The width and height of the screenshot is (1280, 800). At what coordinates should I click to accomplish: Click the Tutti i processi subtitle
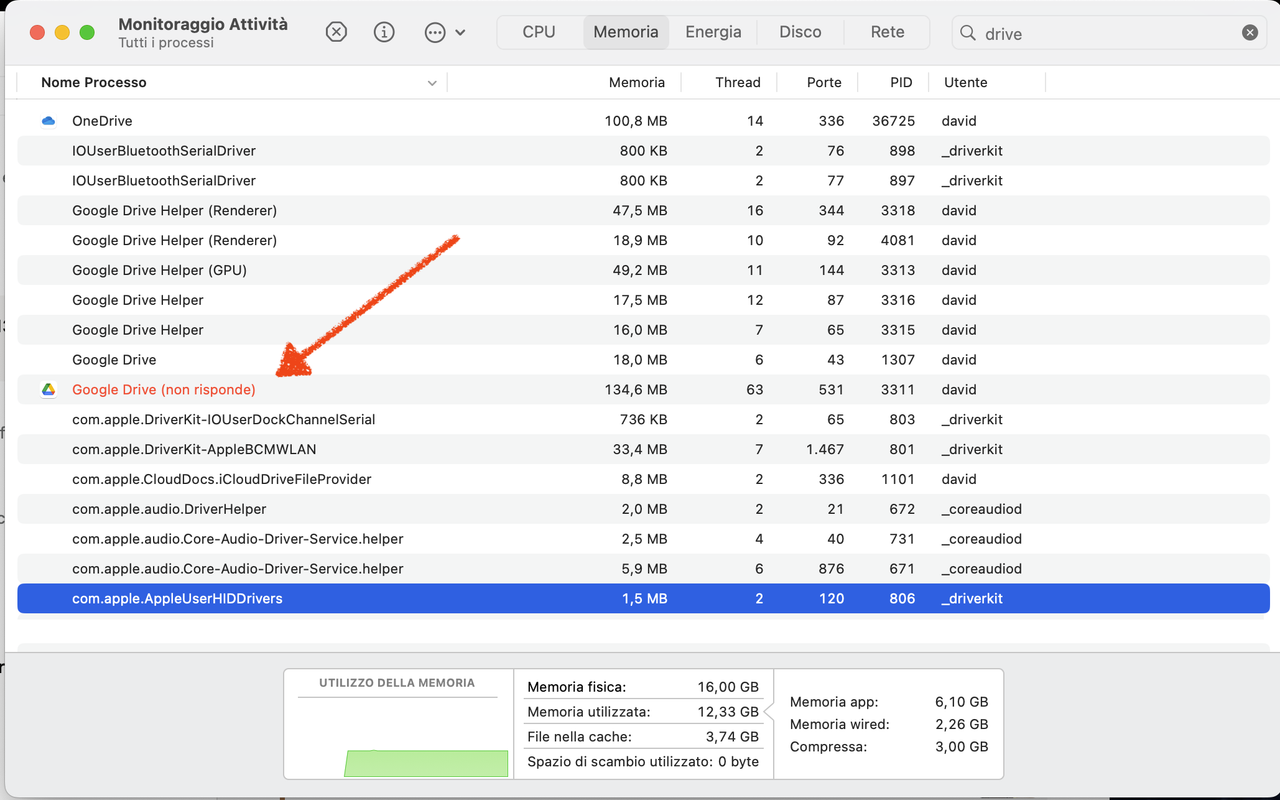point(166,43)
